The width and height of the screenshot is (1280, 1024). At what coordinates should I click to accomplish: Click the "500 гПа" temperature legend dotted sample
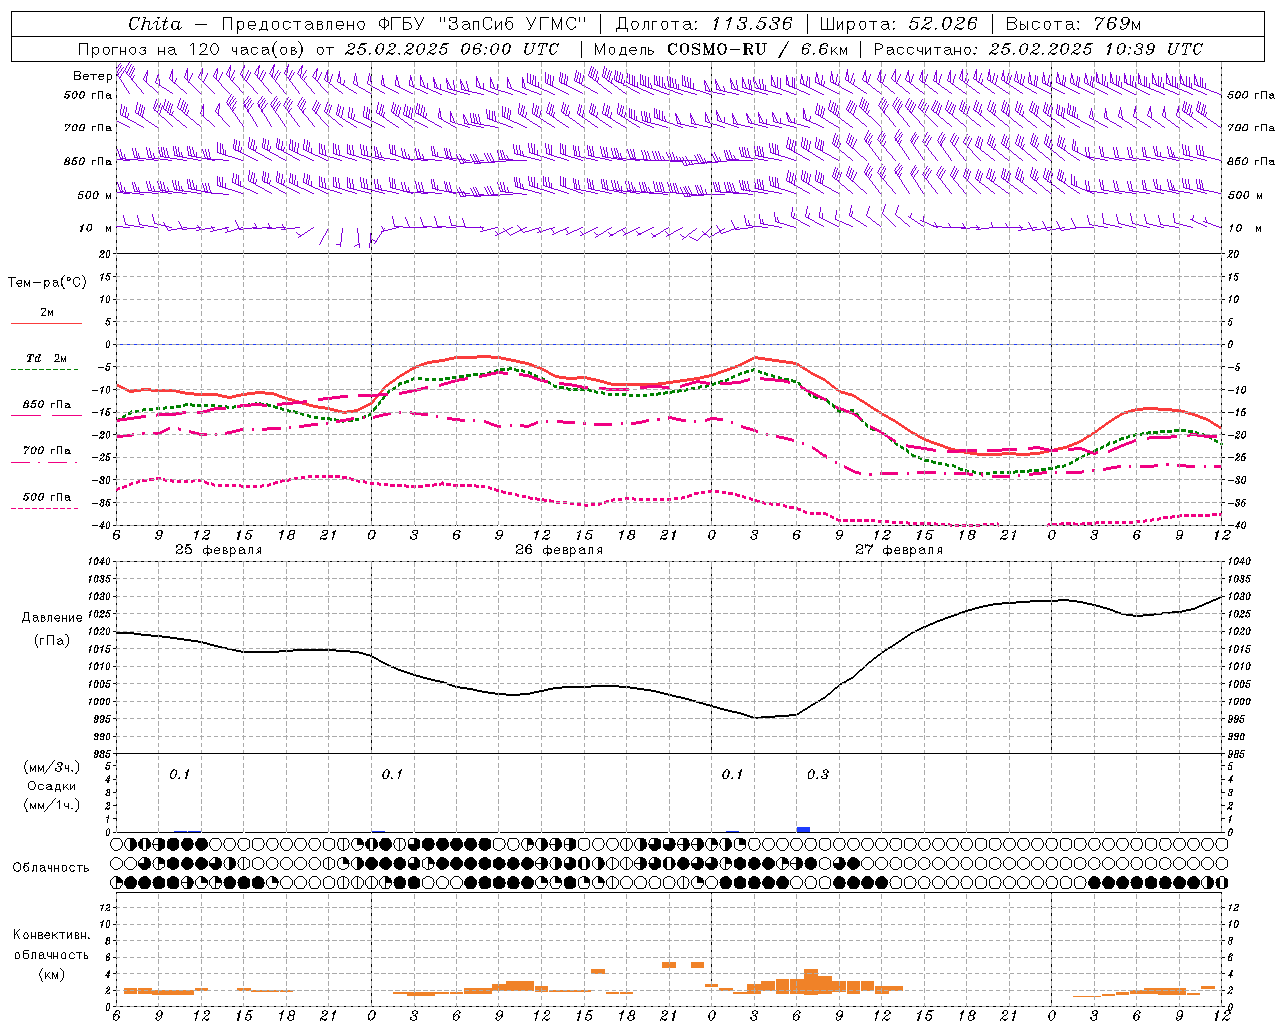[x=44, y=508]
